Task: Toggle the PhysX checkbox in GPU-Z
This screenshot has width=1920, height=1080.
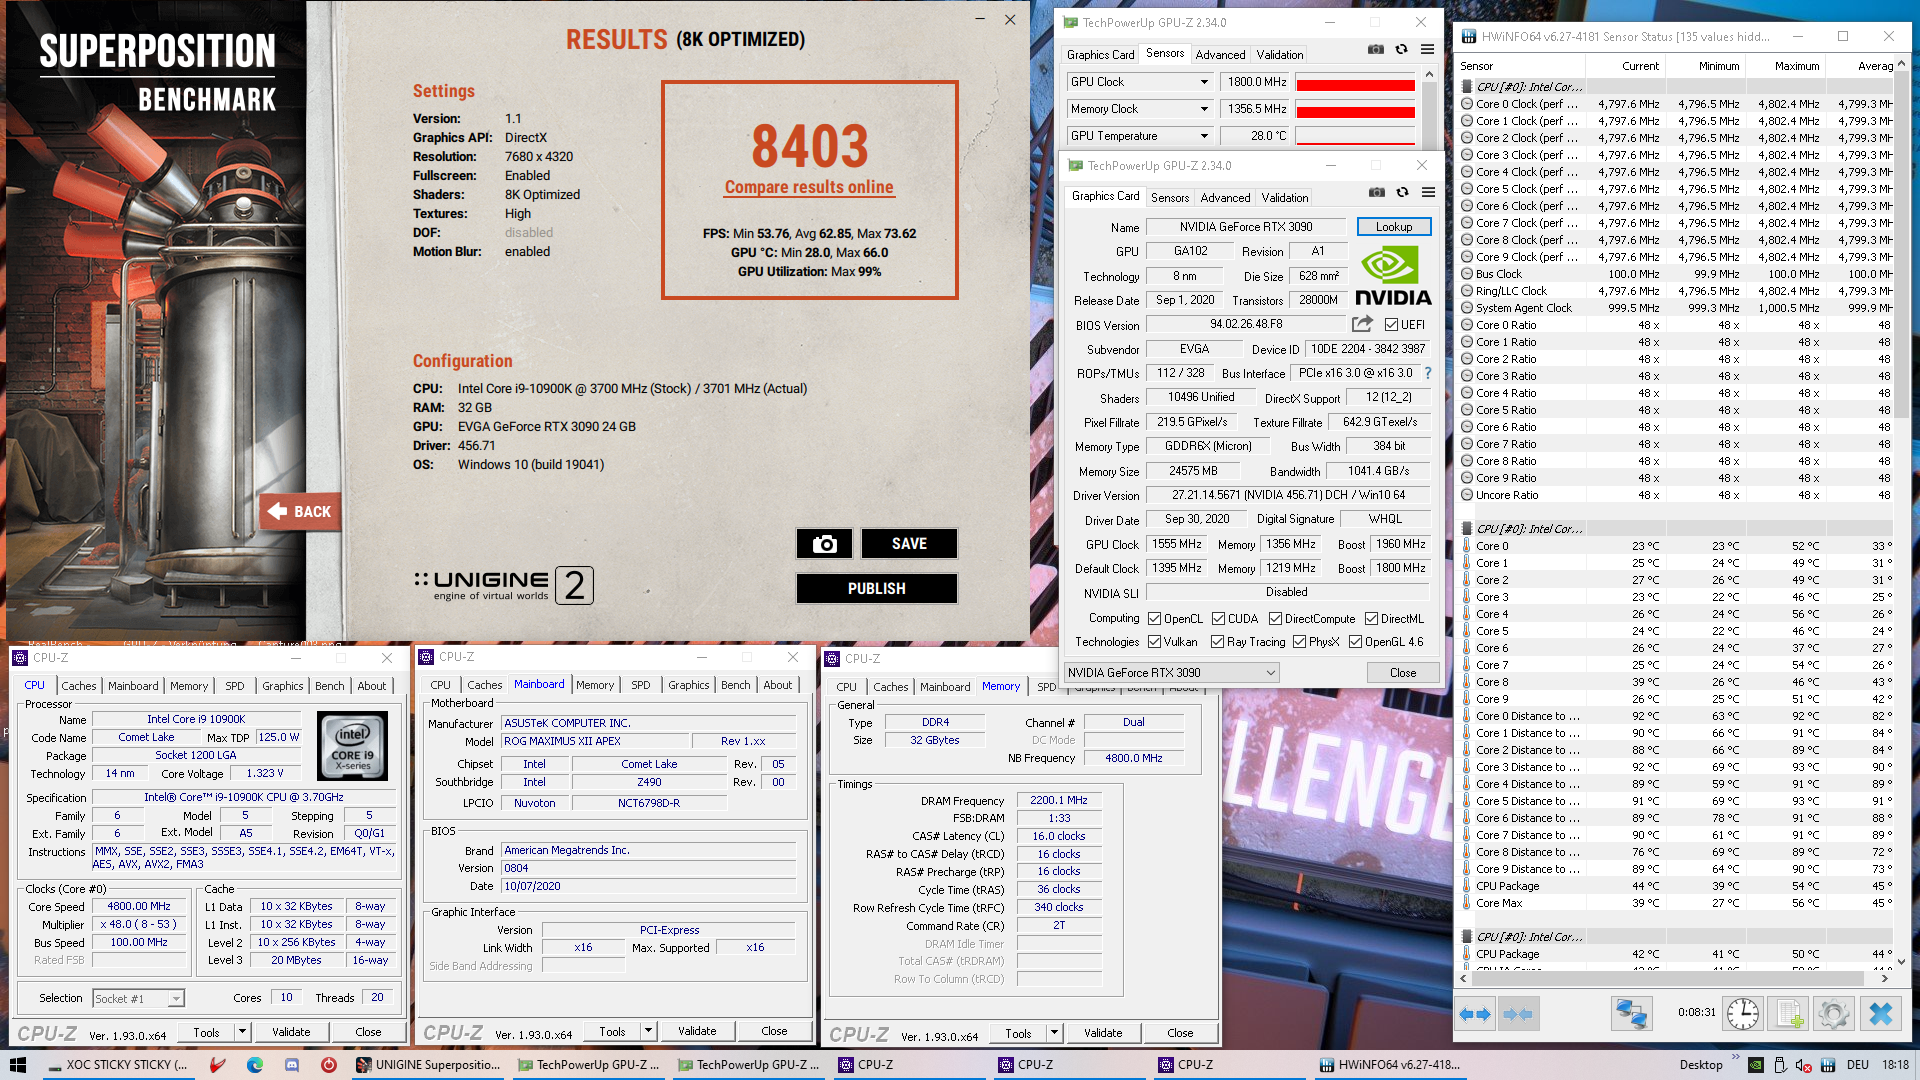Action: 1300,642
